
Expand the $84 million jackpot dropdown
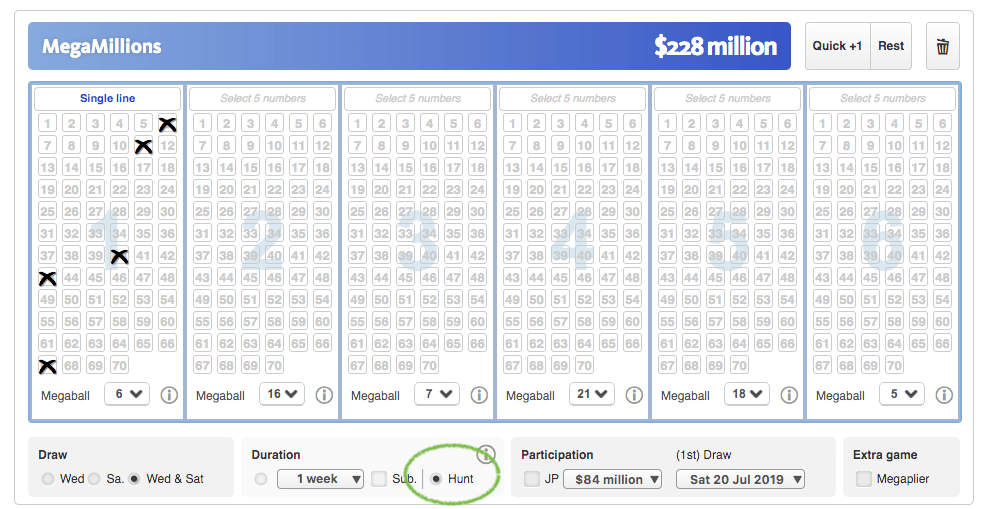612,479
